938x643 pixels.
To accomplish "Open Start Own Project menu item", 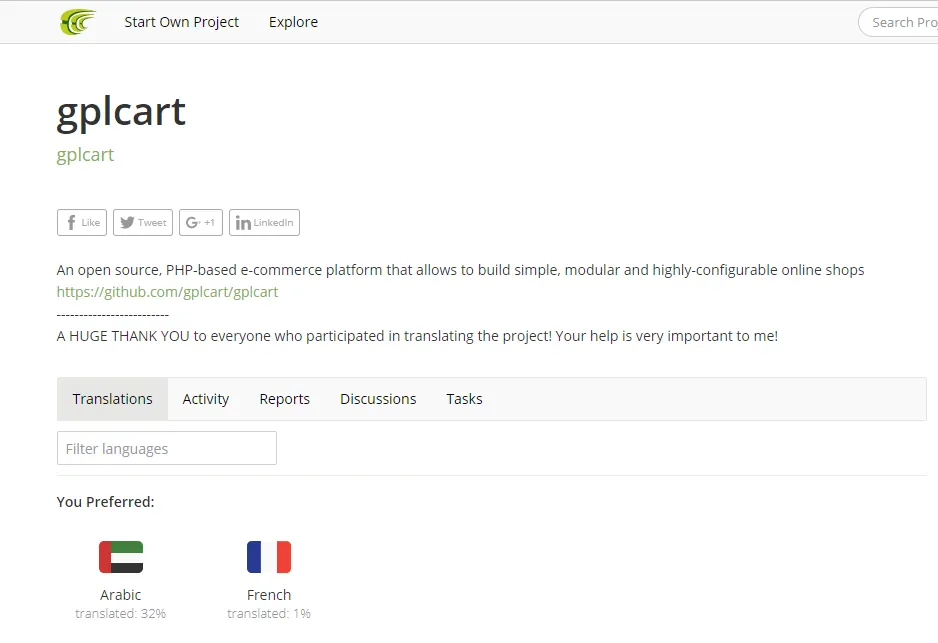I will coord(181,22).
